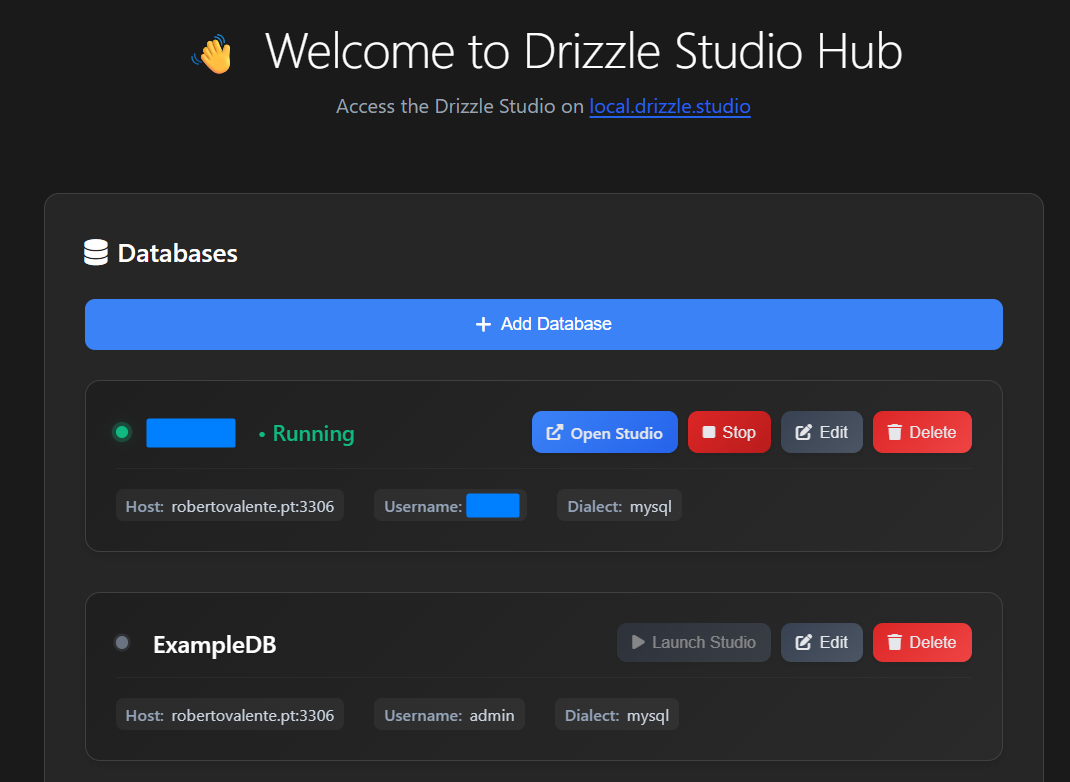Click the Databases section heading

(177, 253)
